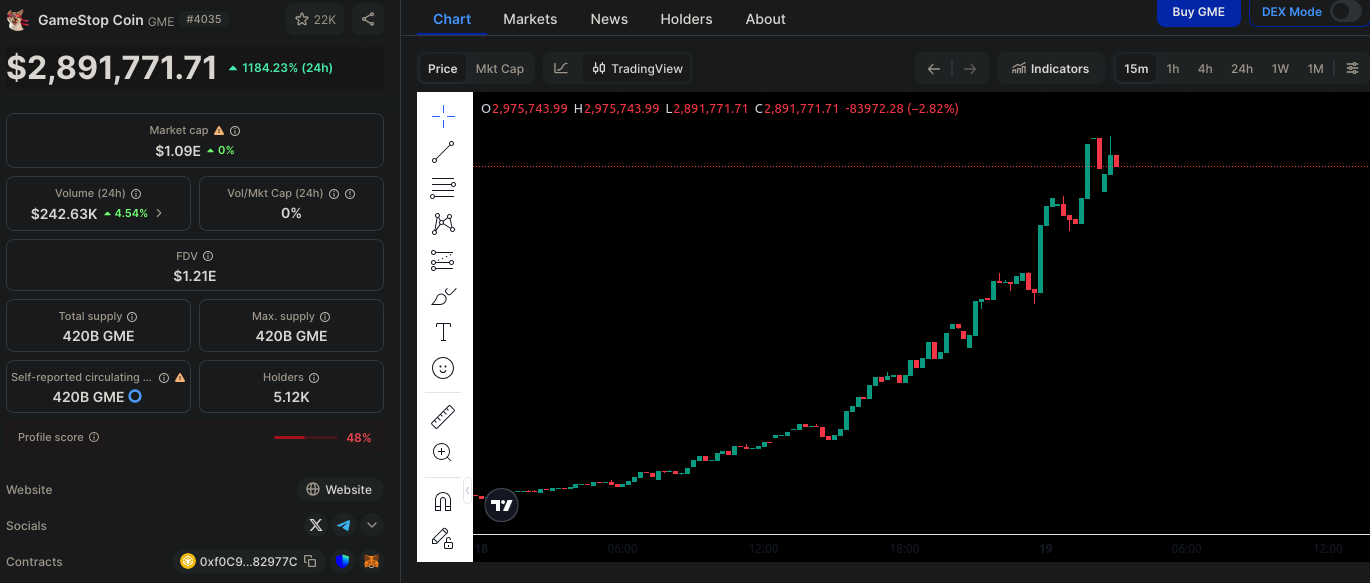1370x583 pixels.
Task: Expand Volume (24h) details chevron
Action: tap(159, 213)
